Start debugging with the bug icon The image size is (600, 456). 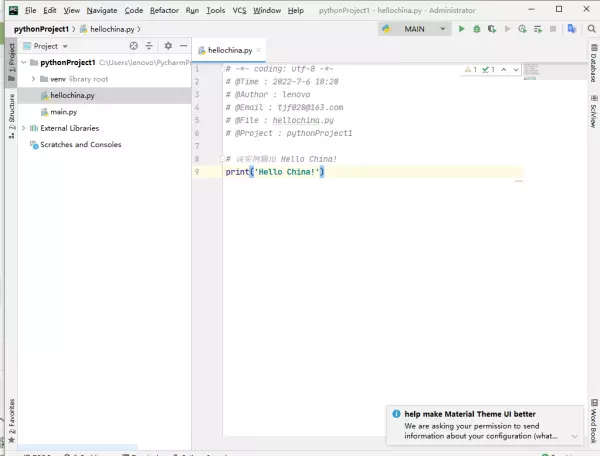pos(476,29)
